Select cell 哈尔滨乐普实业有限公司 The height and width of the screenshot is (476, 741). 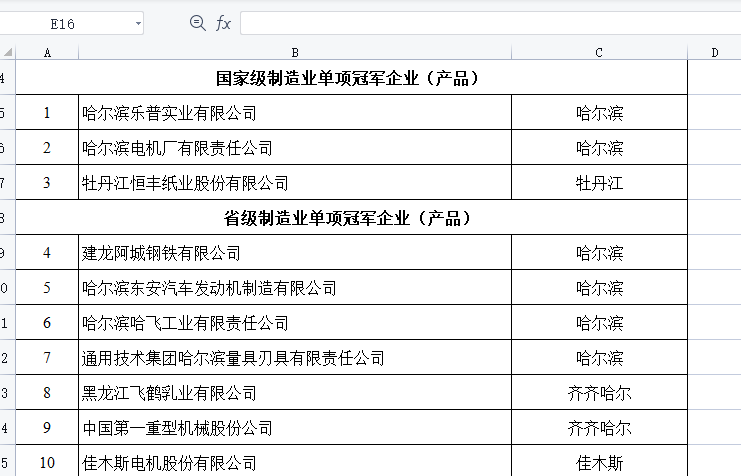(295, 113)
